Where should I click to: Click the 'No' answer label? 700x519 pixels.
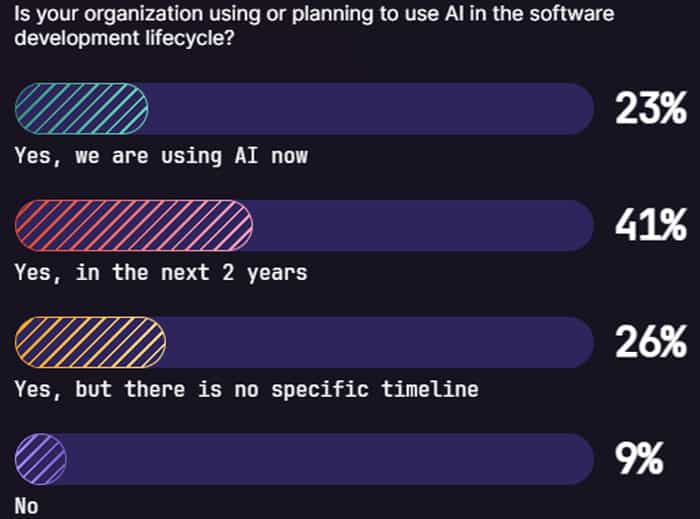[26, 507]
